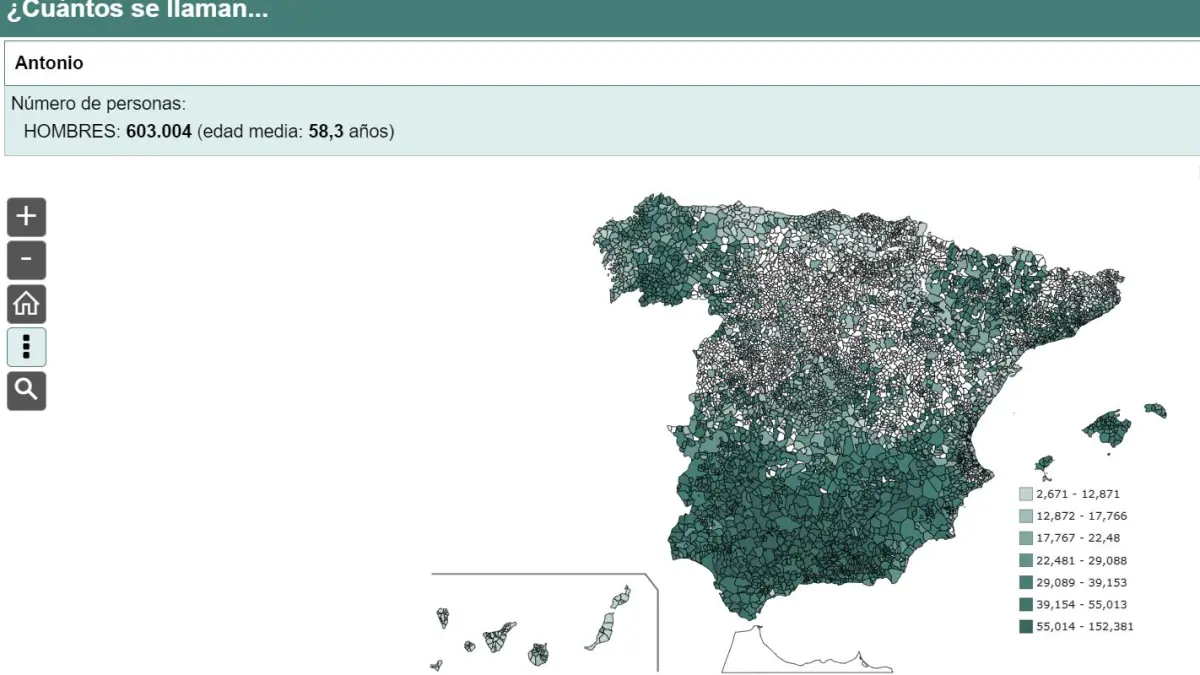Click Fuerteventura island in the Canary inset
This screenshot has width=1200, height=675.
(603, 630)
